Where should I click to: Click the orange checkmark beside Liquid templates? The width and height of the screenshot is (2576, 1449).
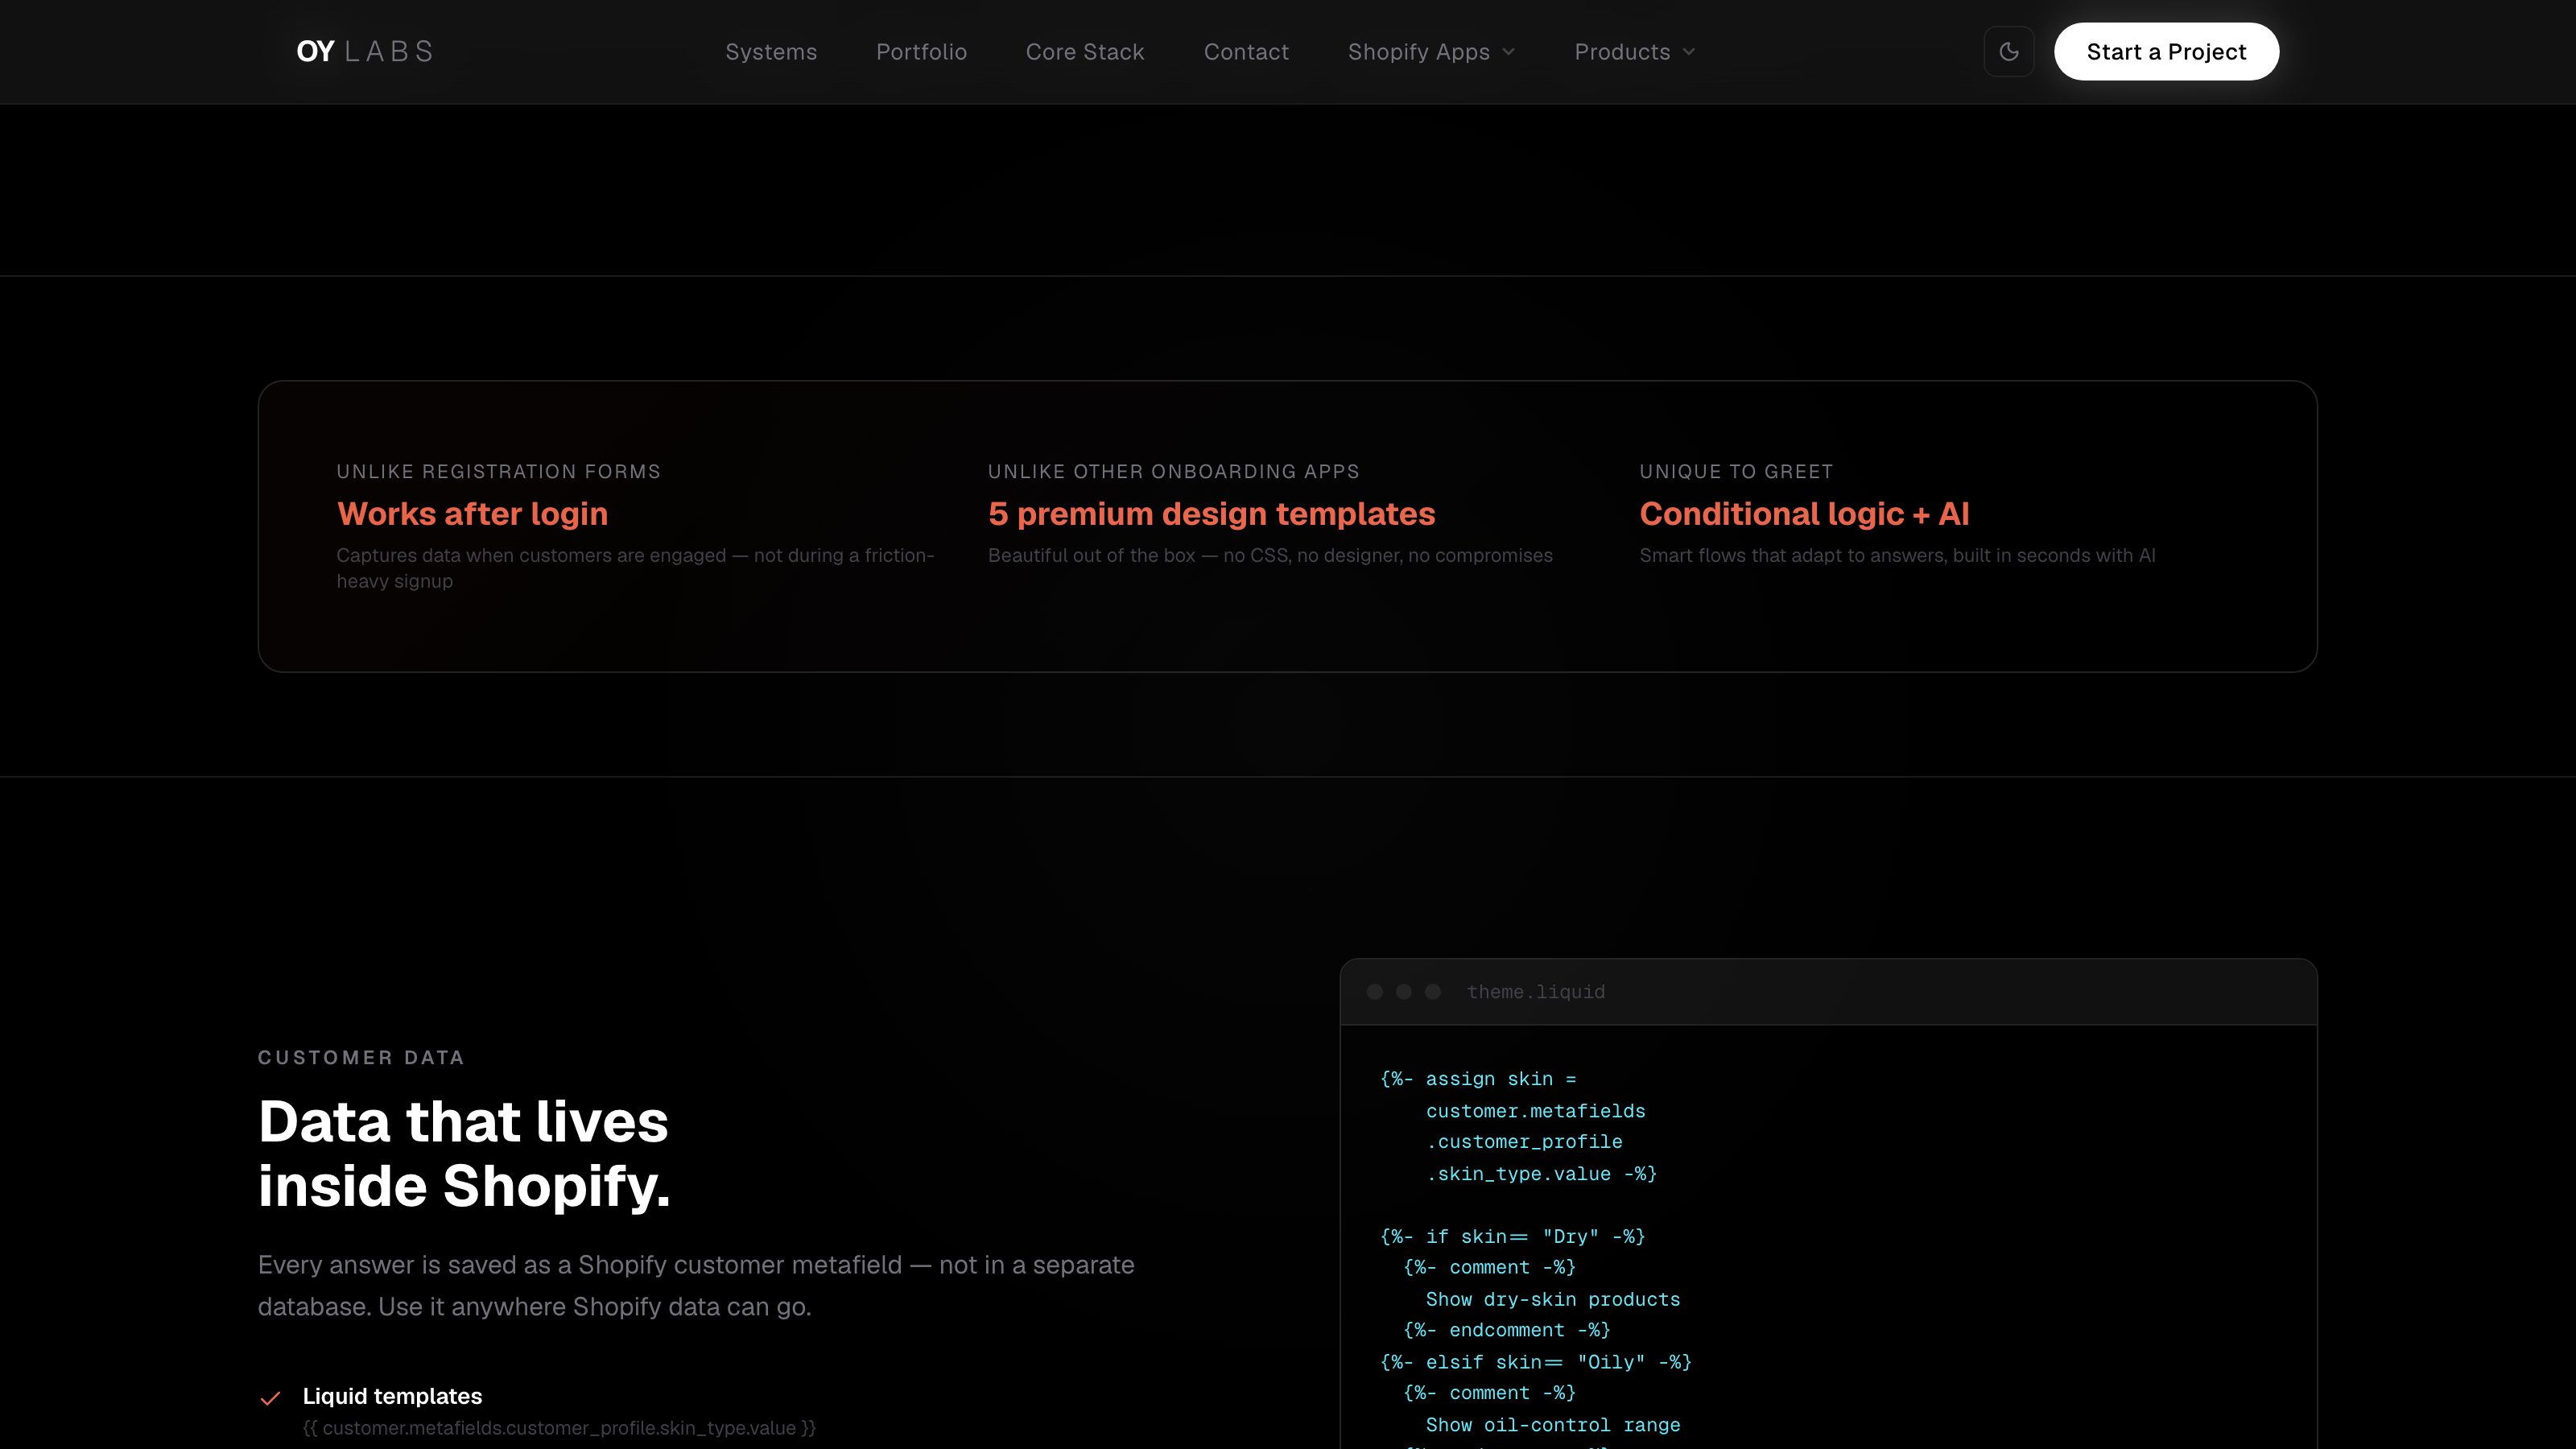[x=270, y=1398]
